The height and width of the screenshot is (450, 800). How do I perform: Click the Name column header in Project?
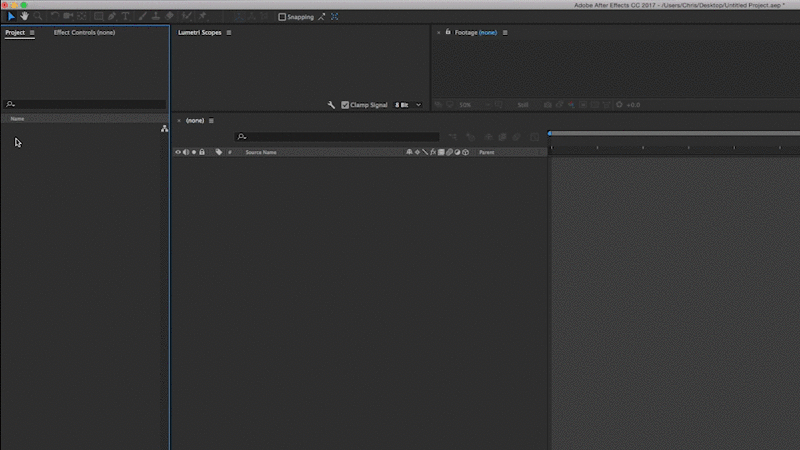[17, 119]
